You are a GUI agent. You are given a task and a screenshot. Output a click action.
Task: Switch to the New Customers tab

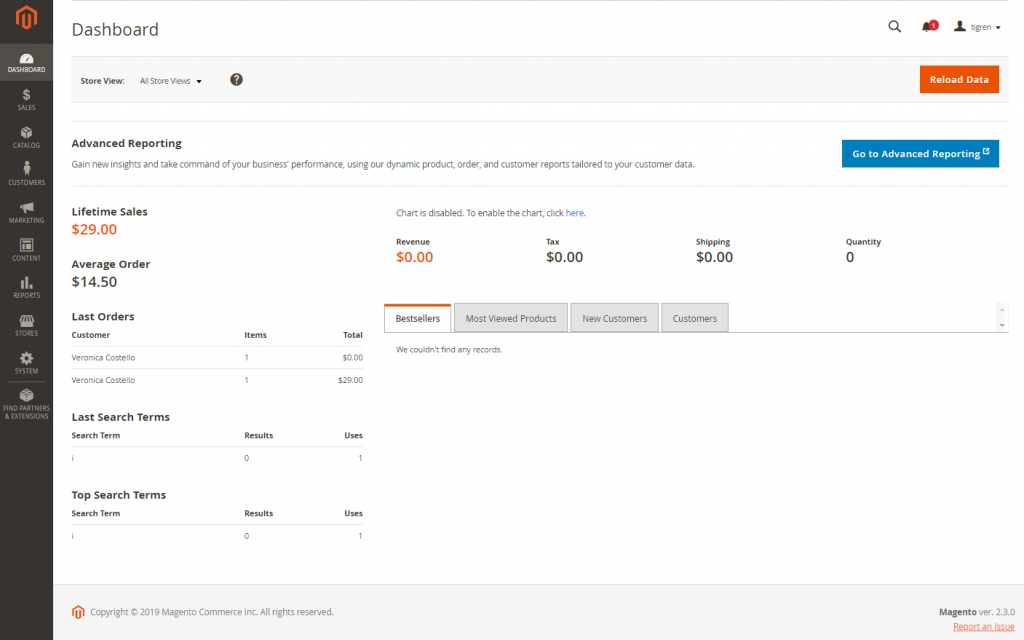614,317
